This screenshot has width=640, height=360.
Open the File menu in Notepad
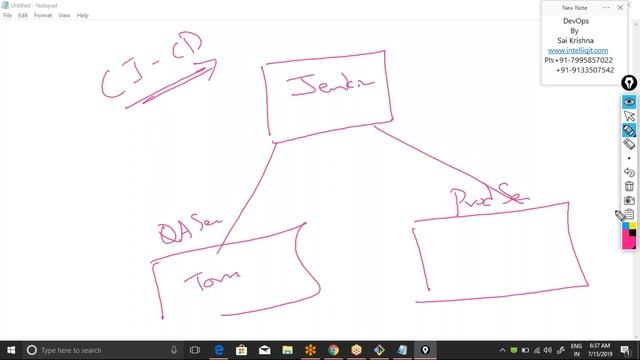pos(7,15)
